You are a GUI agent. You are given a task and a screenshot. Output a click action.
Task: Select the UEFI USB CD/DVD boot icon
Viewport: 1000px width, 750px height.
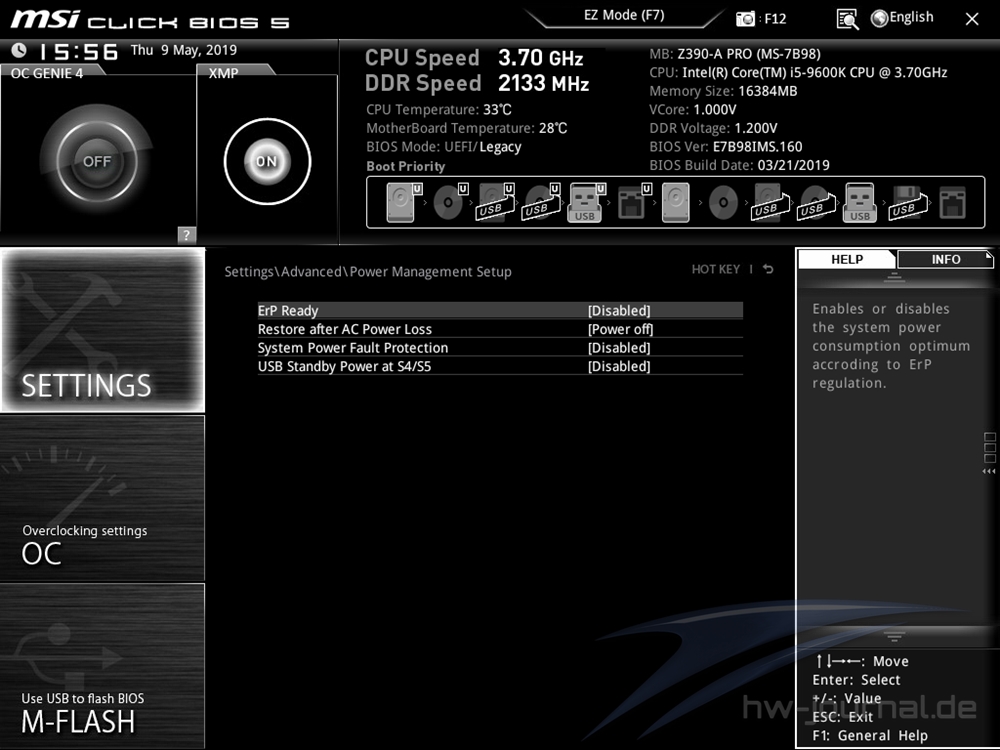[x=541, y=203]
